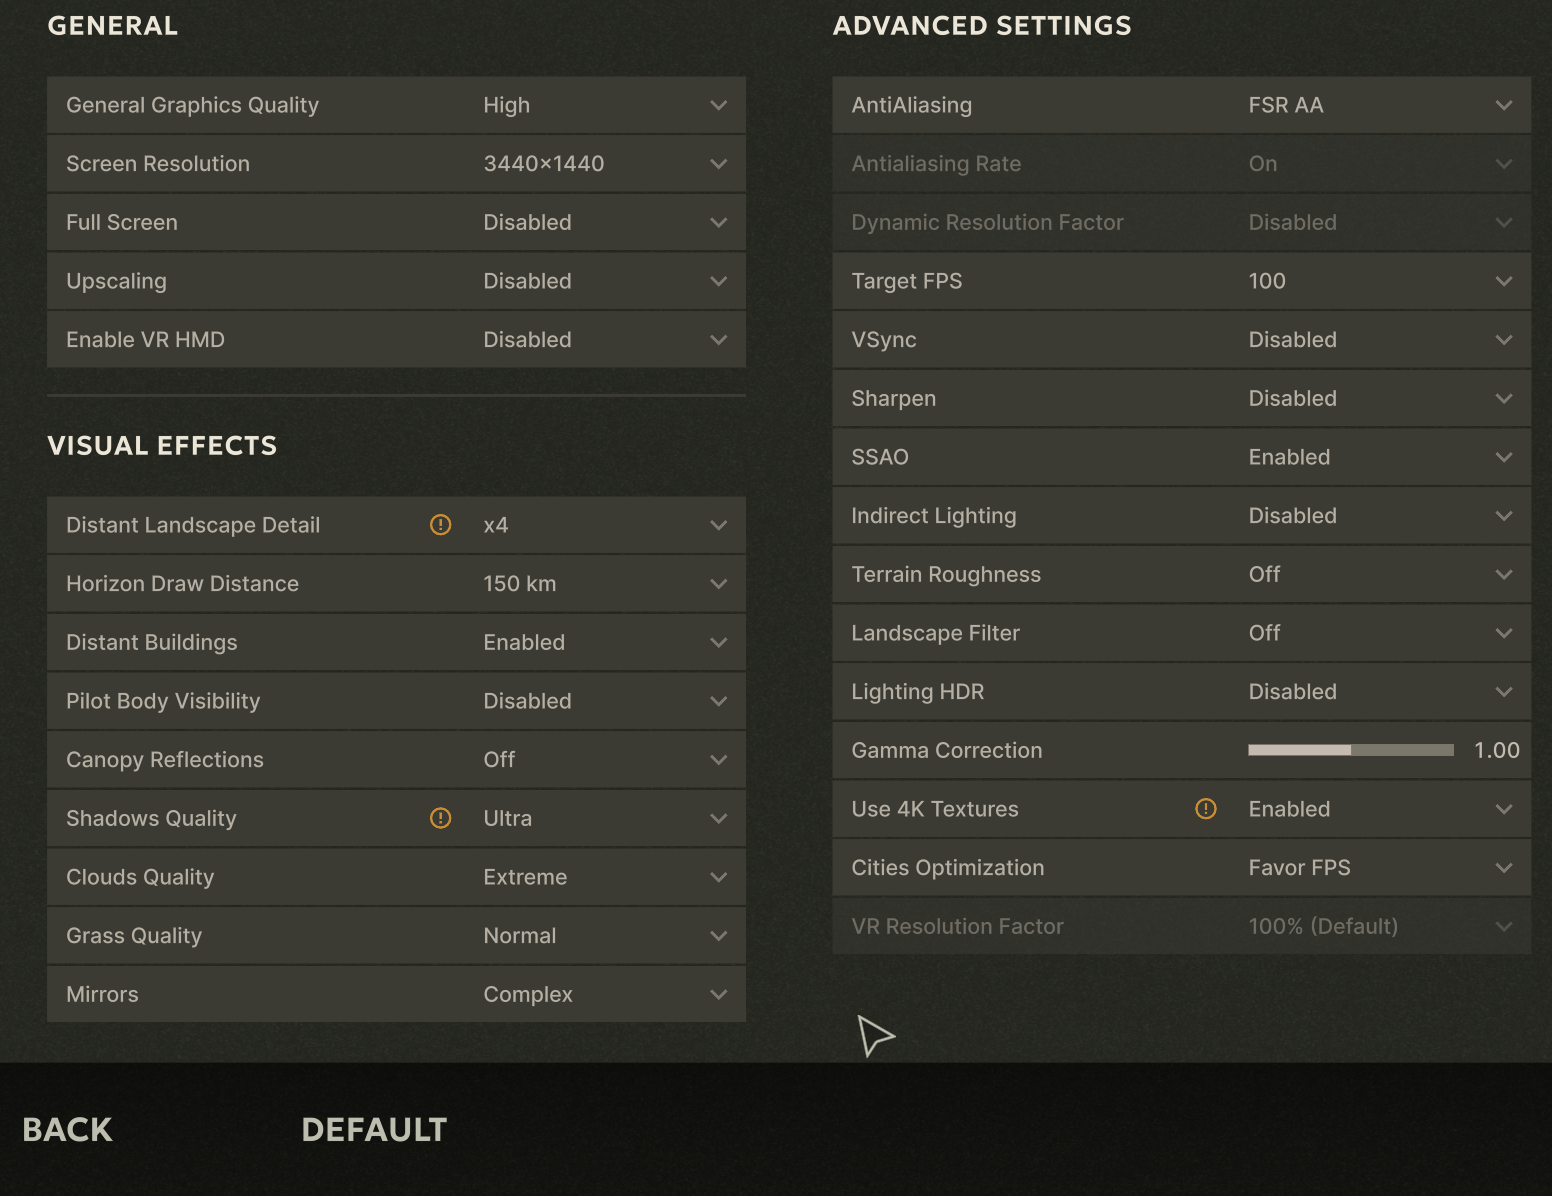Open Enable VR HMD dropdown
Viewport: 1552px width, 1196px height.
pos(396,340)
